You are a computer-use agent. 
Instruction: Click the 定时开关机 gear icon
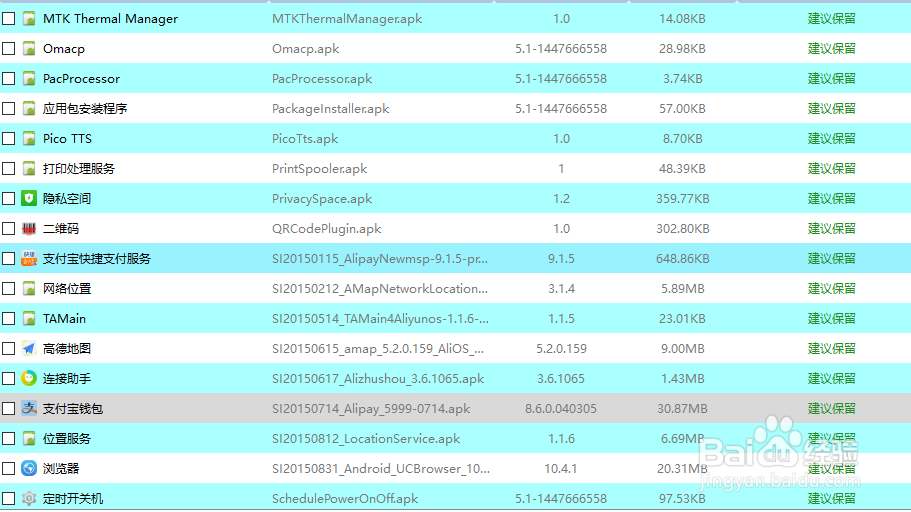pos(29,499)
